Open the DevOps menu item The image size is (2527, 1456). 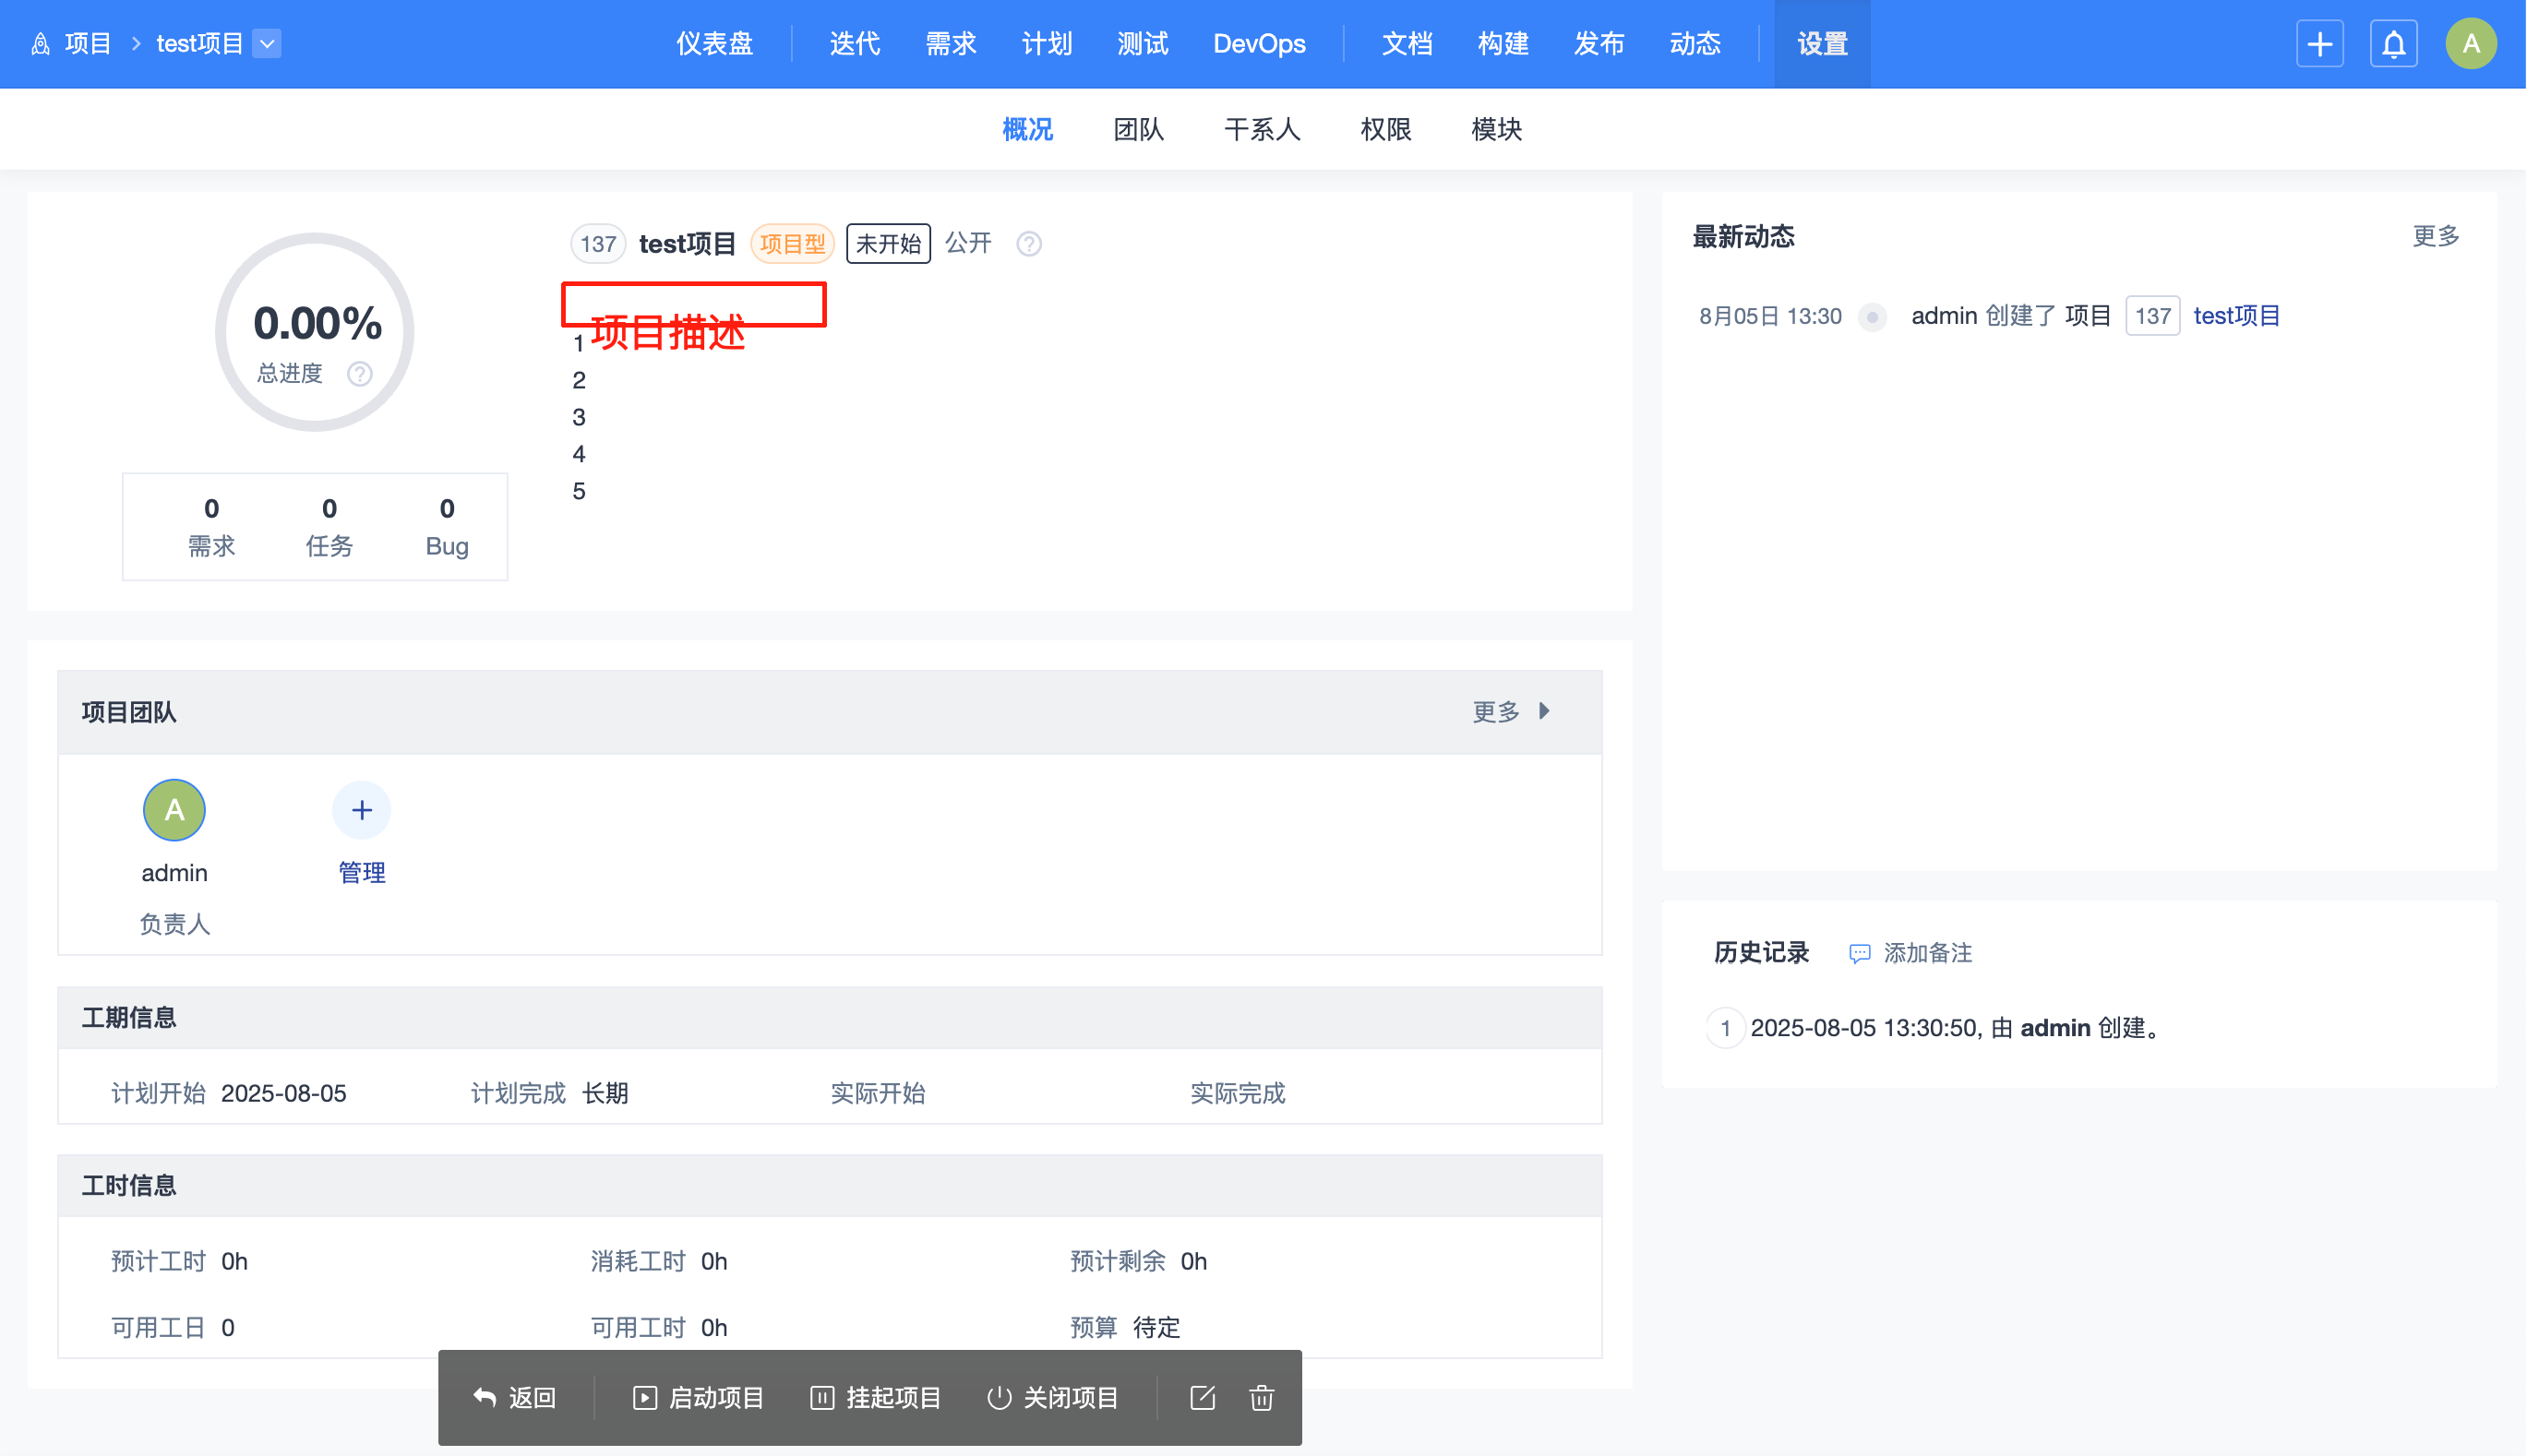pyautogui.click(x=1258, y=44)
